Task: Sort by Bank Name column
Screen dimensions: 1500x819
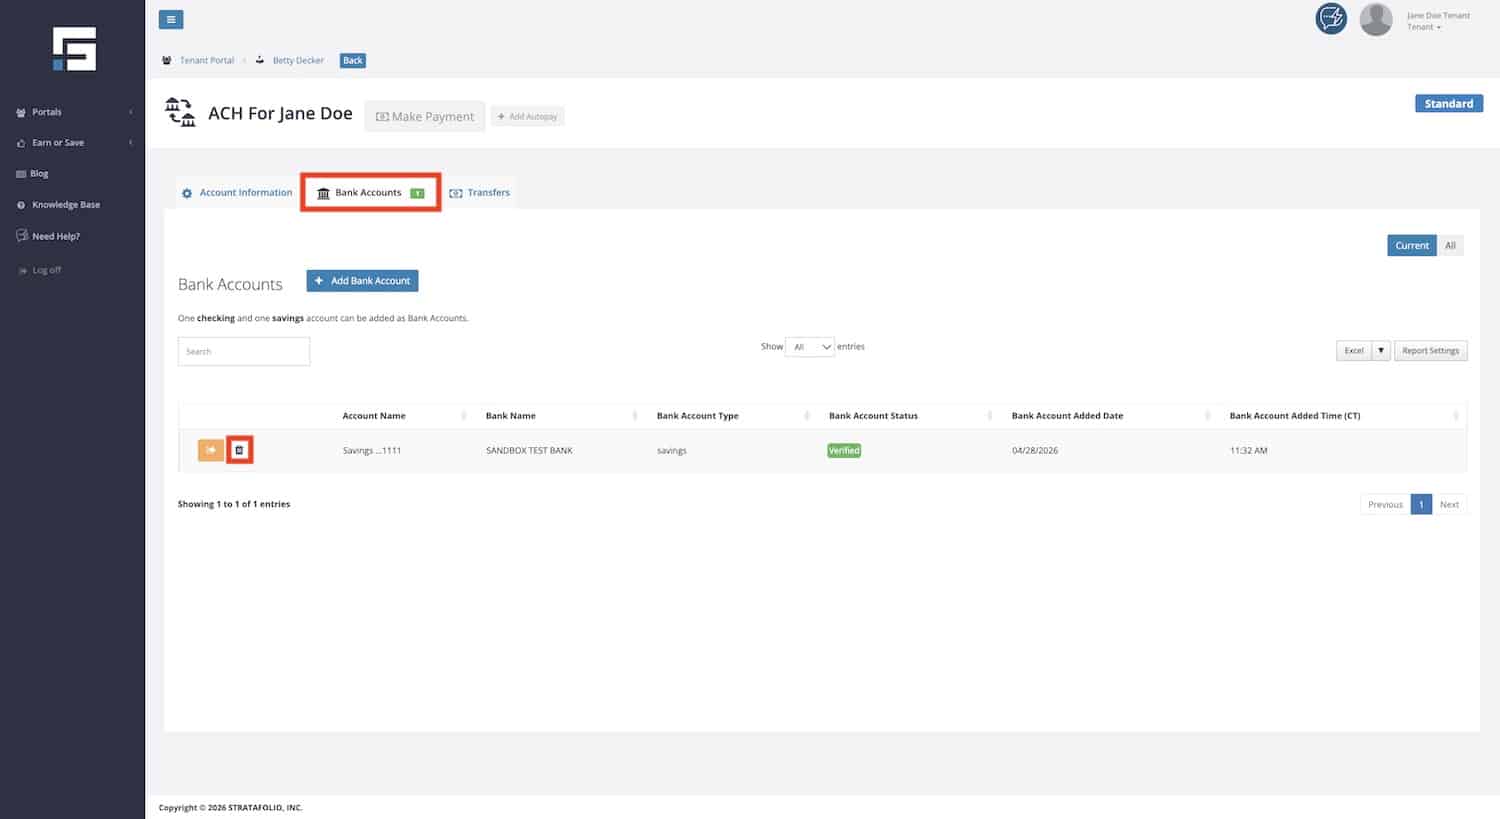Action: 561,416
